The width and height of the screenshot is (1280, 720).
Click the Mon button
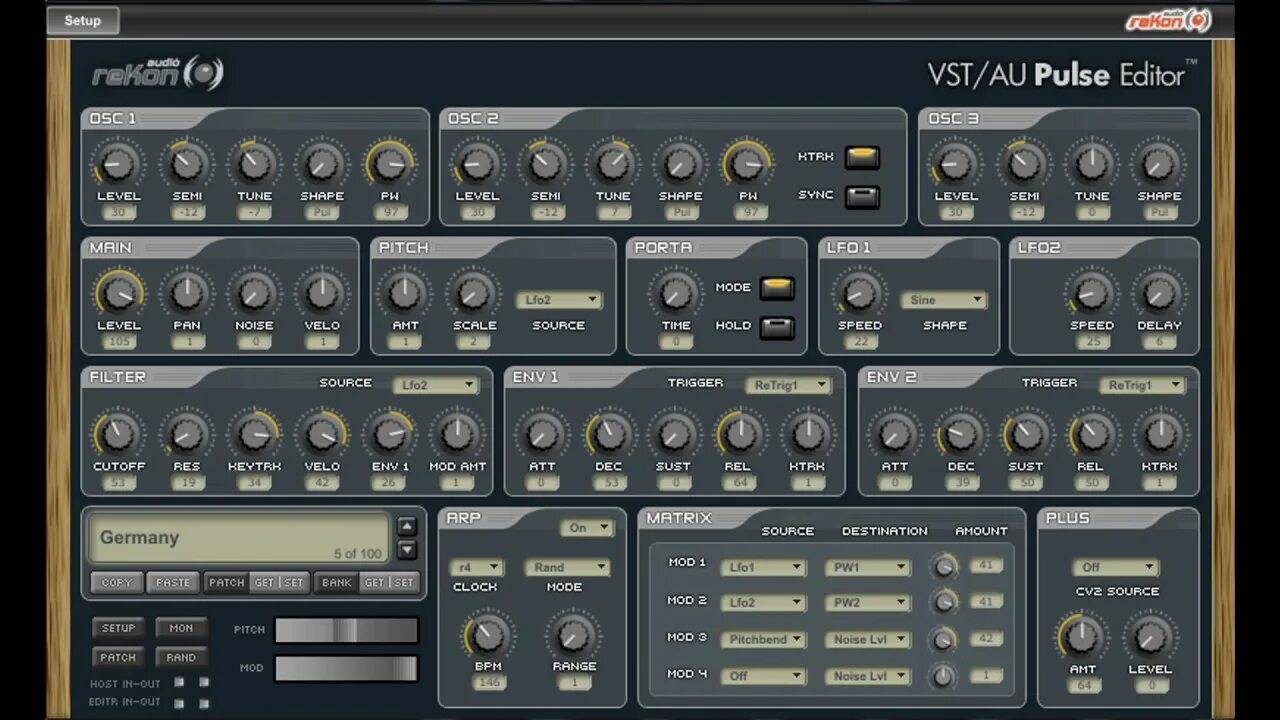pyautogui.click(x=181, y=628)
